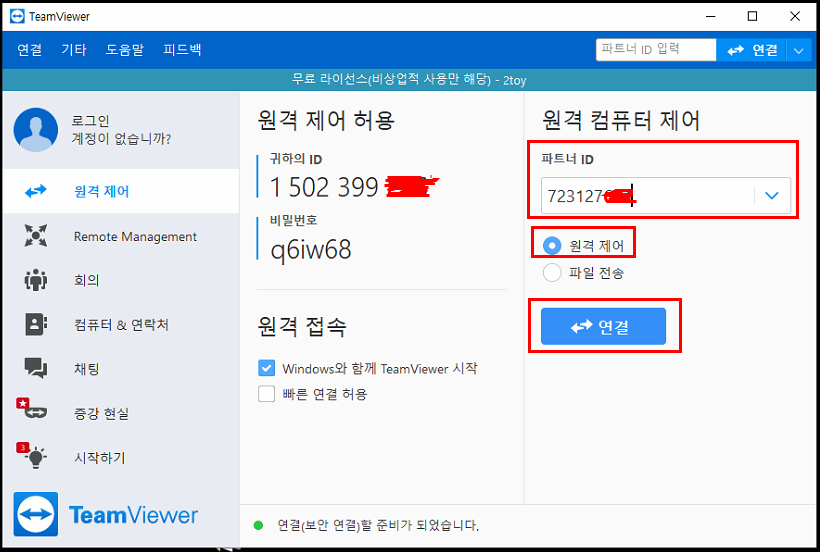
Task: Open the 시작하기 sidebar section
Action: point(121,458)
